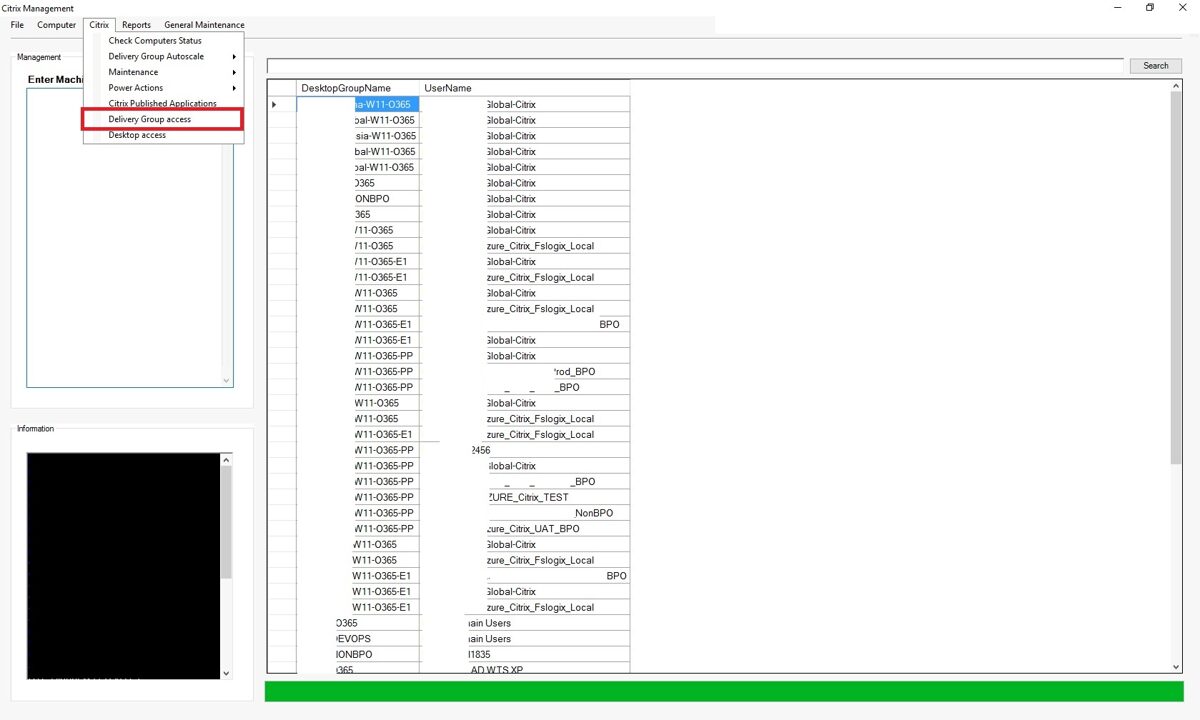This screenshot has width=1200, height=720.
Task: Restore down the Citrix Management window
Action: click(x=1150, y=8)
